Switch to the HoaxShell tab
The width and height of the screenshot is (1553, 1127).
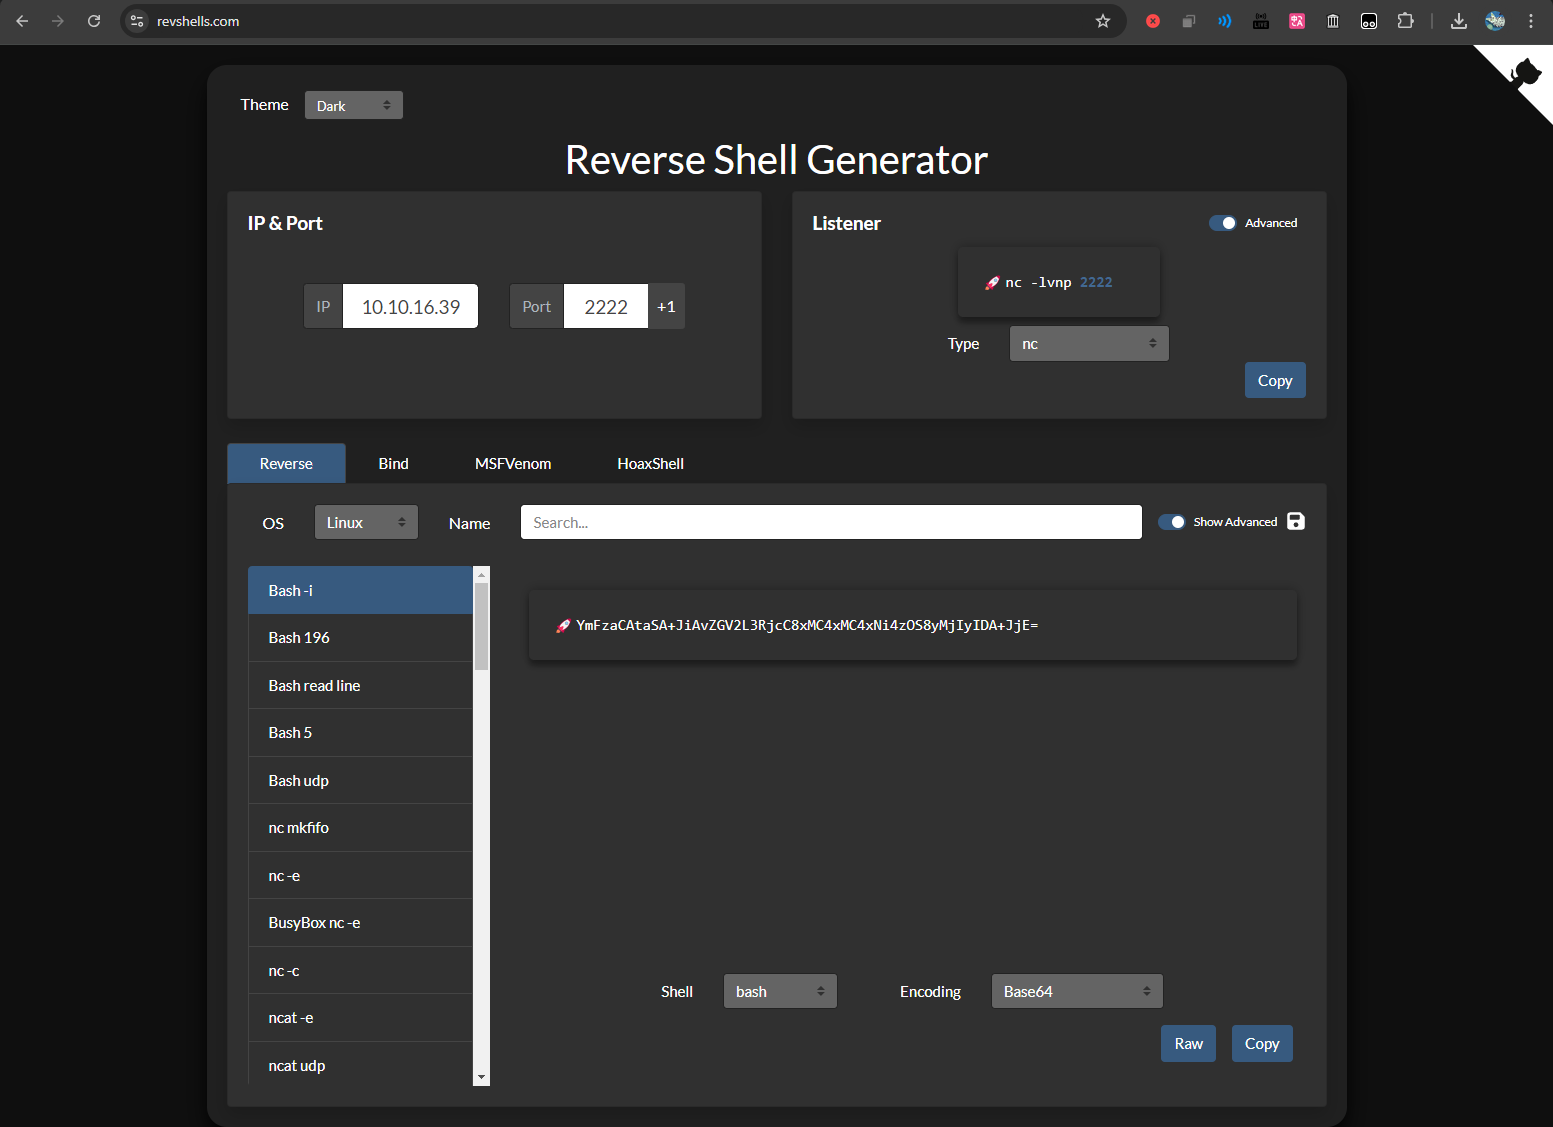pos(650,464)
